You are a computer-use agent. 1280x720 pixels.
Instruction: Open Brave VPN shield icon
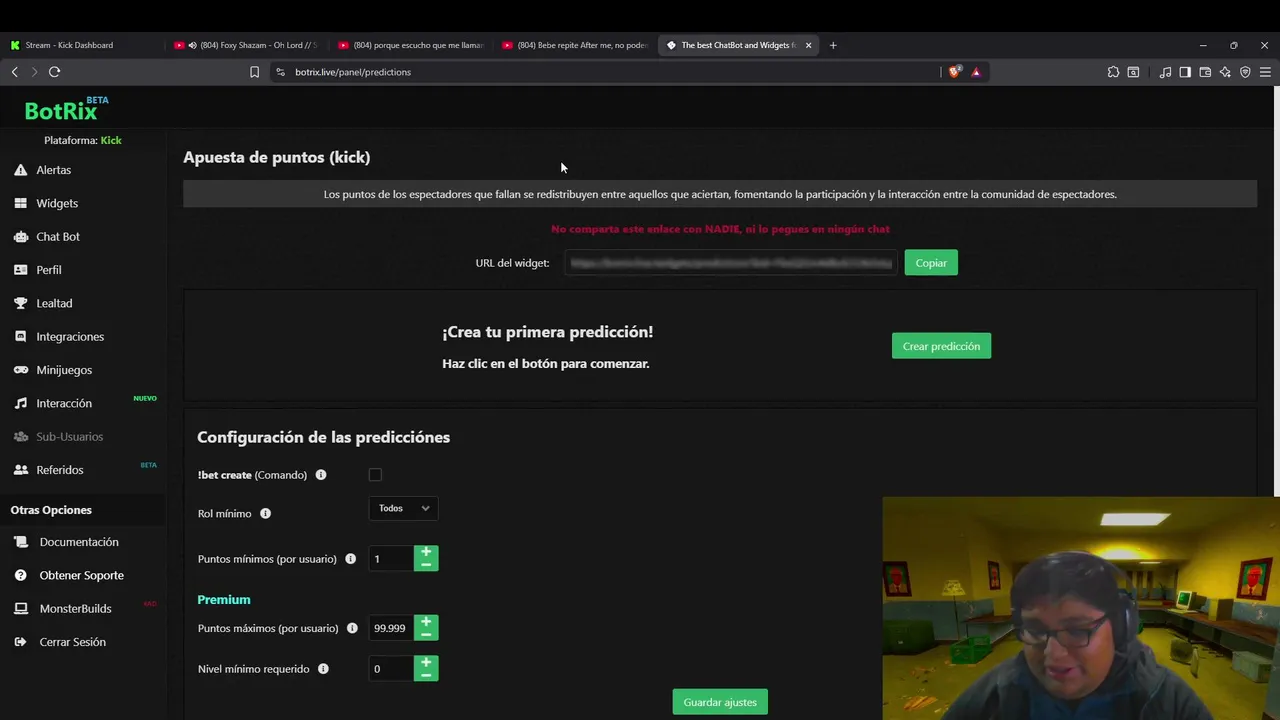[1245, 72]
